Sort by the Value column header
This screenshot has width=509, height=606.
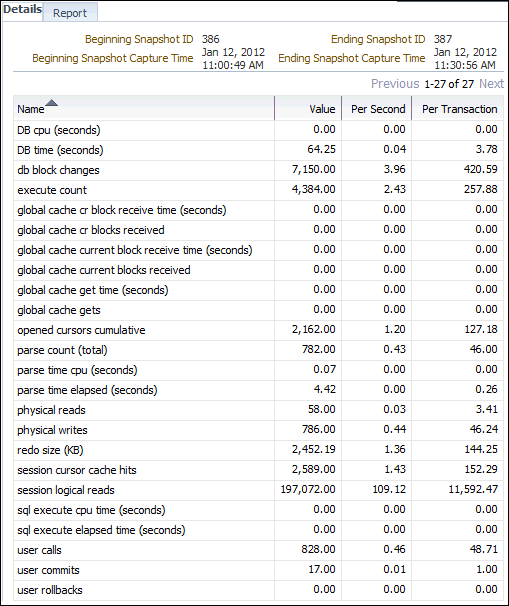(322, 109)
